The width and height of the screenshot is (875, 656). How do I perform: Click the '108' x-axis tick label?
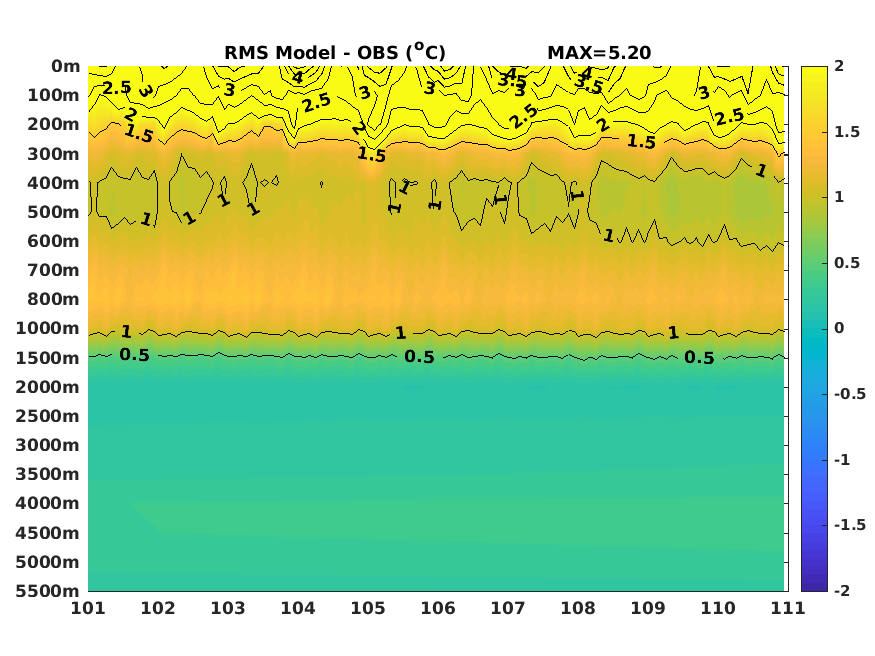[578, 608]
